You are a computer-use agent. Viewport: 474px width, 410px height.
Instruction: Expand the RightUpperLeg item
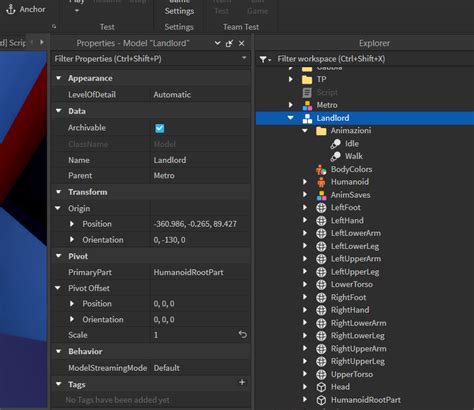pyautogui.click(x=305, y=361)
